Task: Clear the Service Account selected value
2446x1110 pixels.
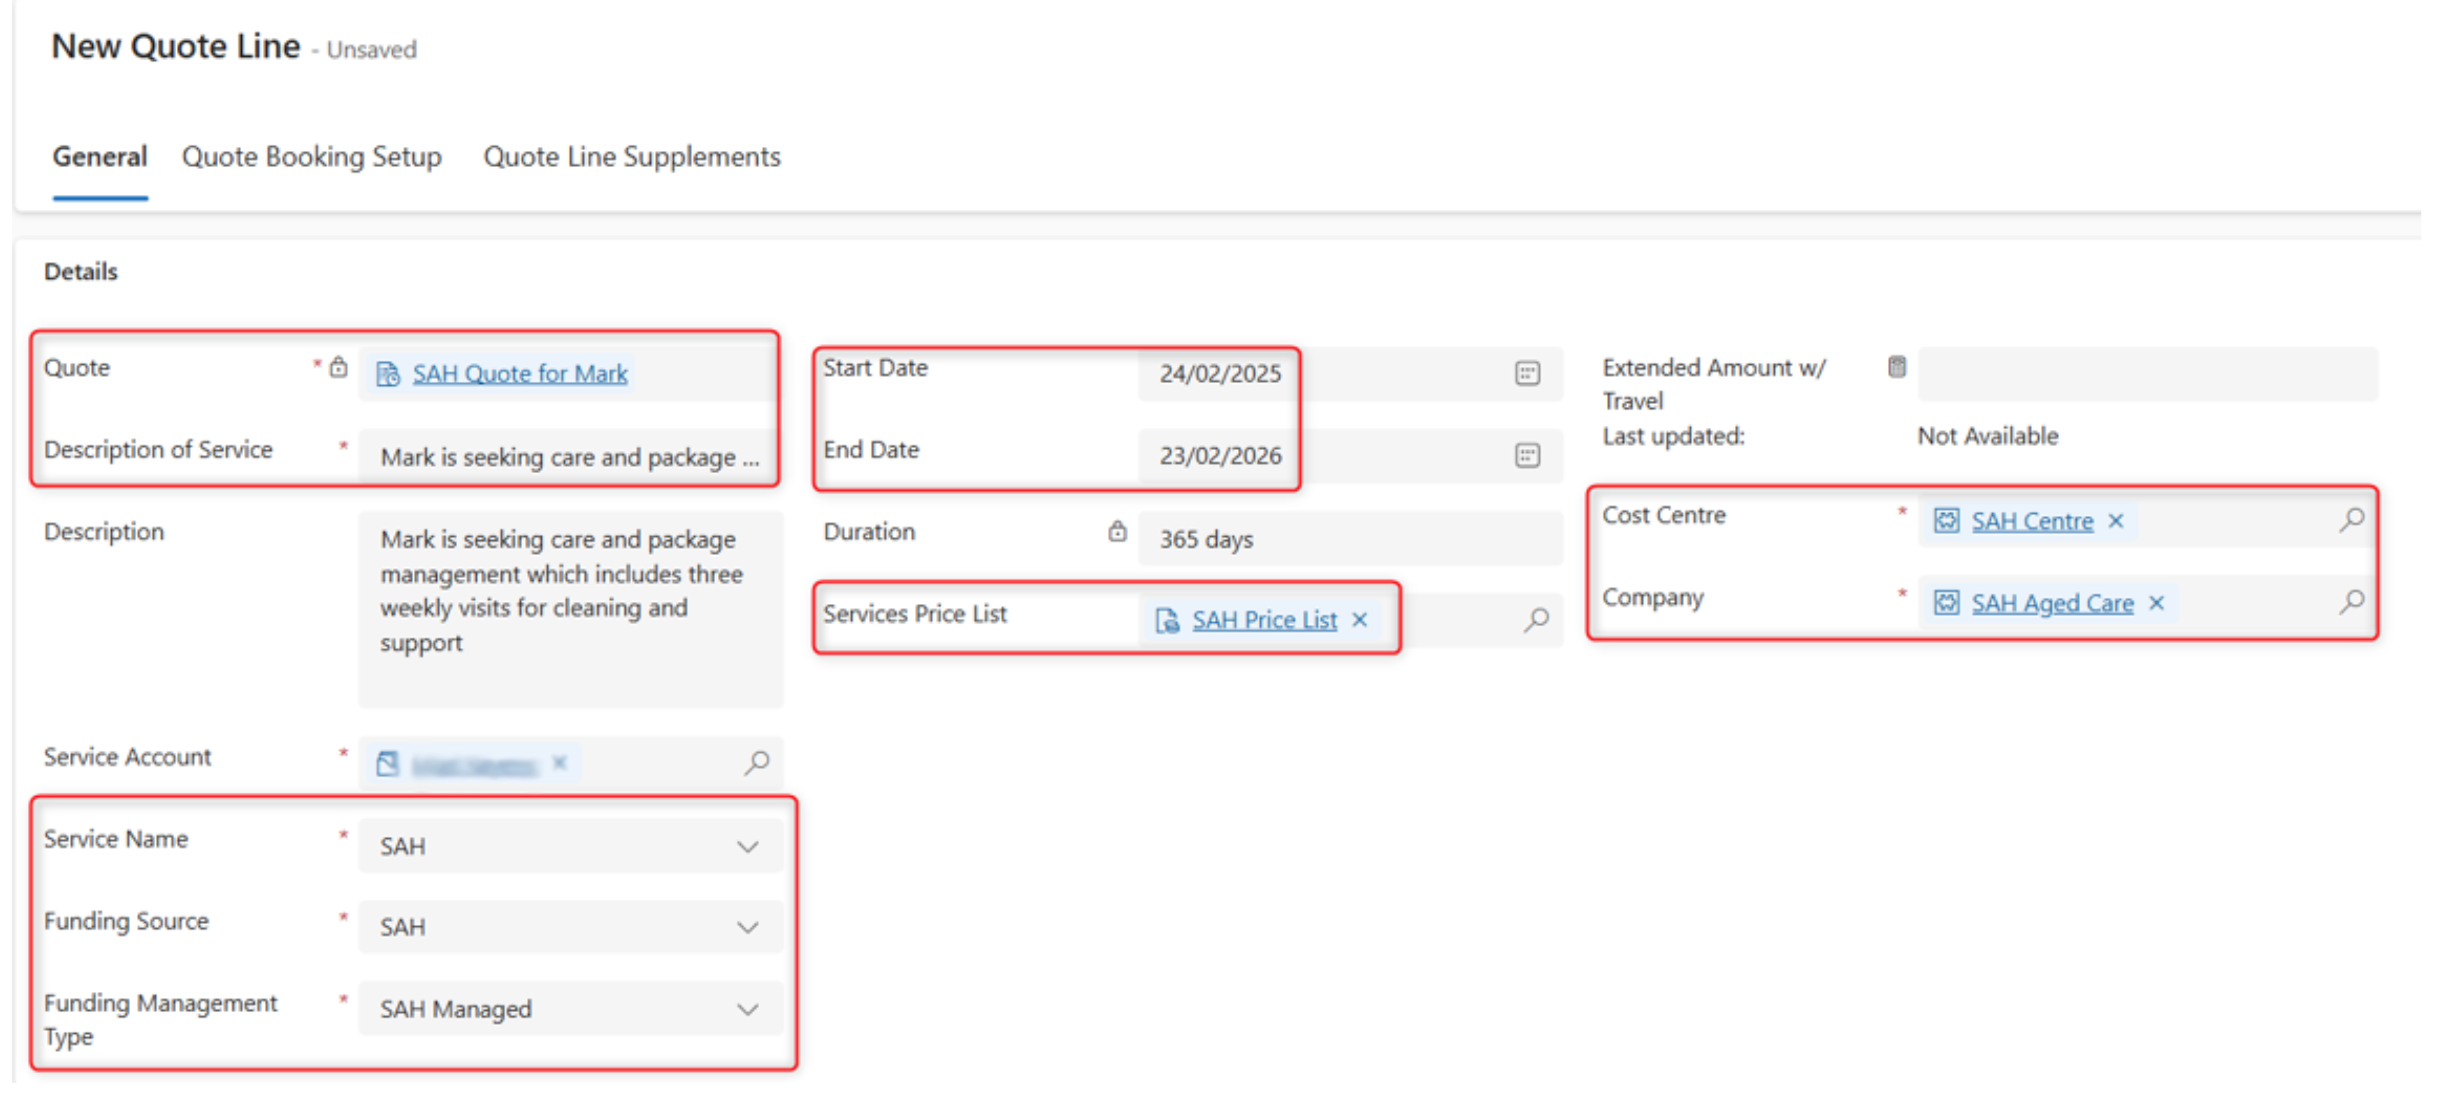Action: point(560,764)
